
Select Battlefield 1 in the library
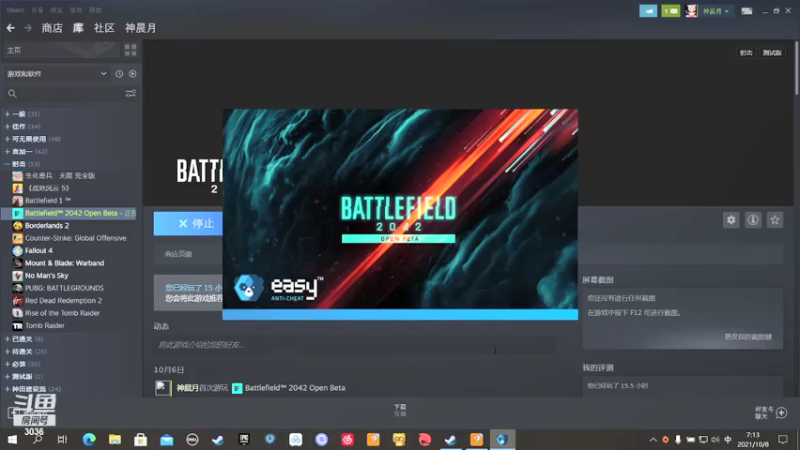click(48, 201)
